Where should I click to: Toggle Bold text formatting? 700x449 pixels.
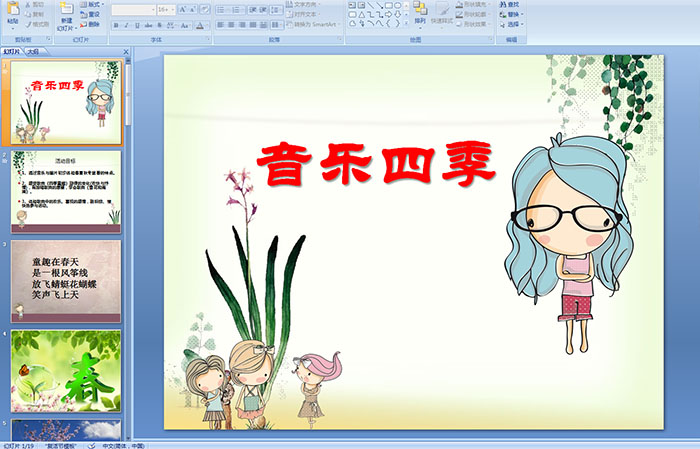115,25
